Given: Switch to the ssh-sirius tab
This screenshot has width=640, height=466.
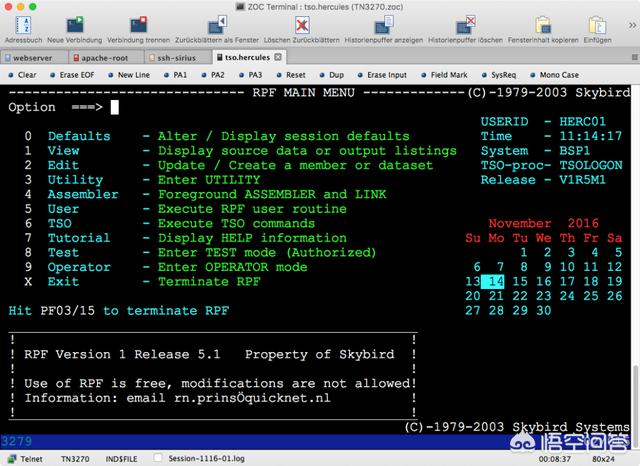Looking at the screenshot, I should (x=176, y=58).
